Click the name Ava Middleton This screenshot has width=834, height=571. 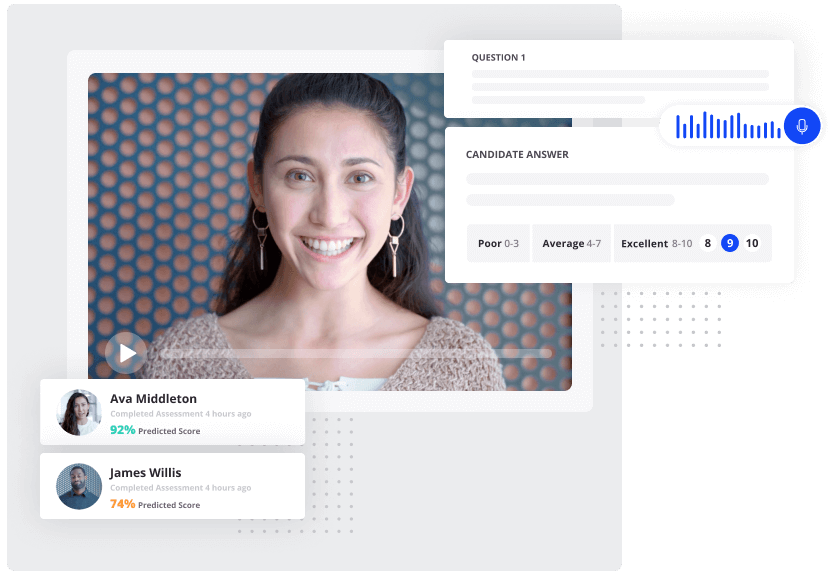(153, 399)
